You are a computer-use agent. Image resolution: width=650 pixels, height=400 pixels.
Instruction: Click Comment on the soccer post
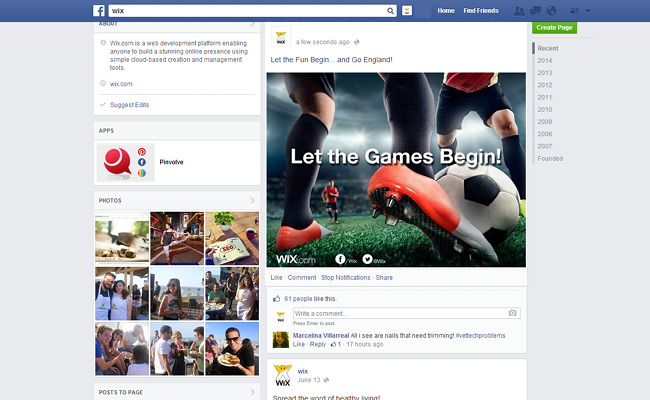(x=302, y=278)
